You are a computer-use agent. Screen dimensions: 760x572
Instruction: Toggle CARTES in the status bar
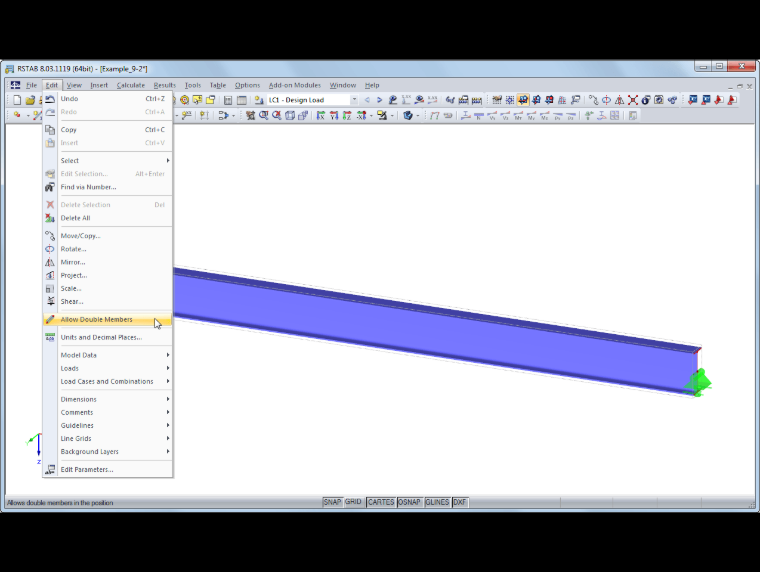(381, 502)
